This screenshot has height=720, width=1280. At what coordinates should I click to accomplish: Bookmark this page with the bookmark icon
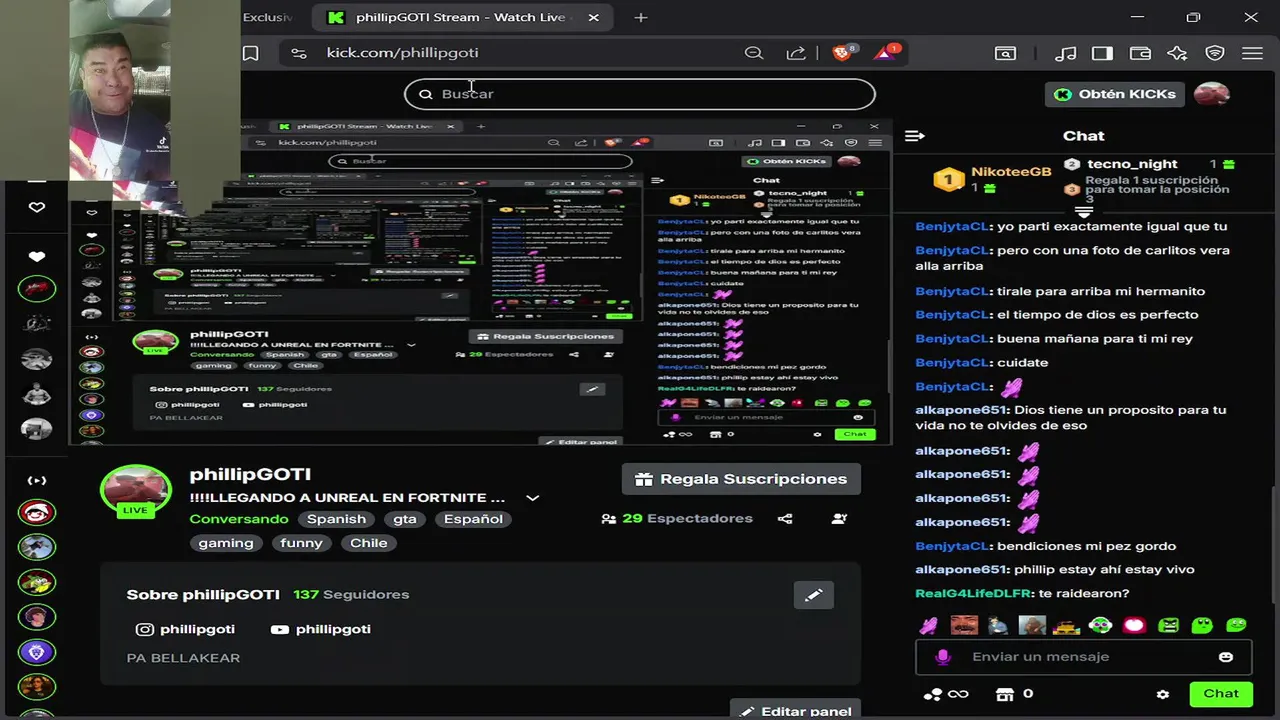[x=251, y=53]
